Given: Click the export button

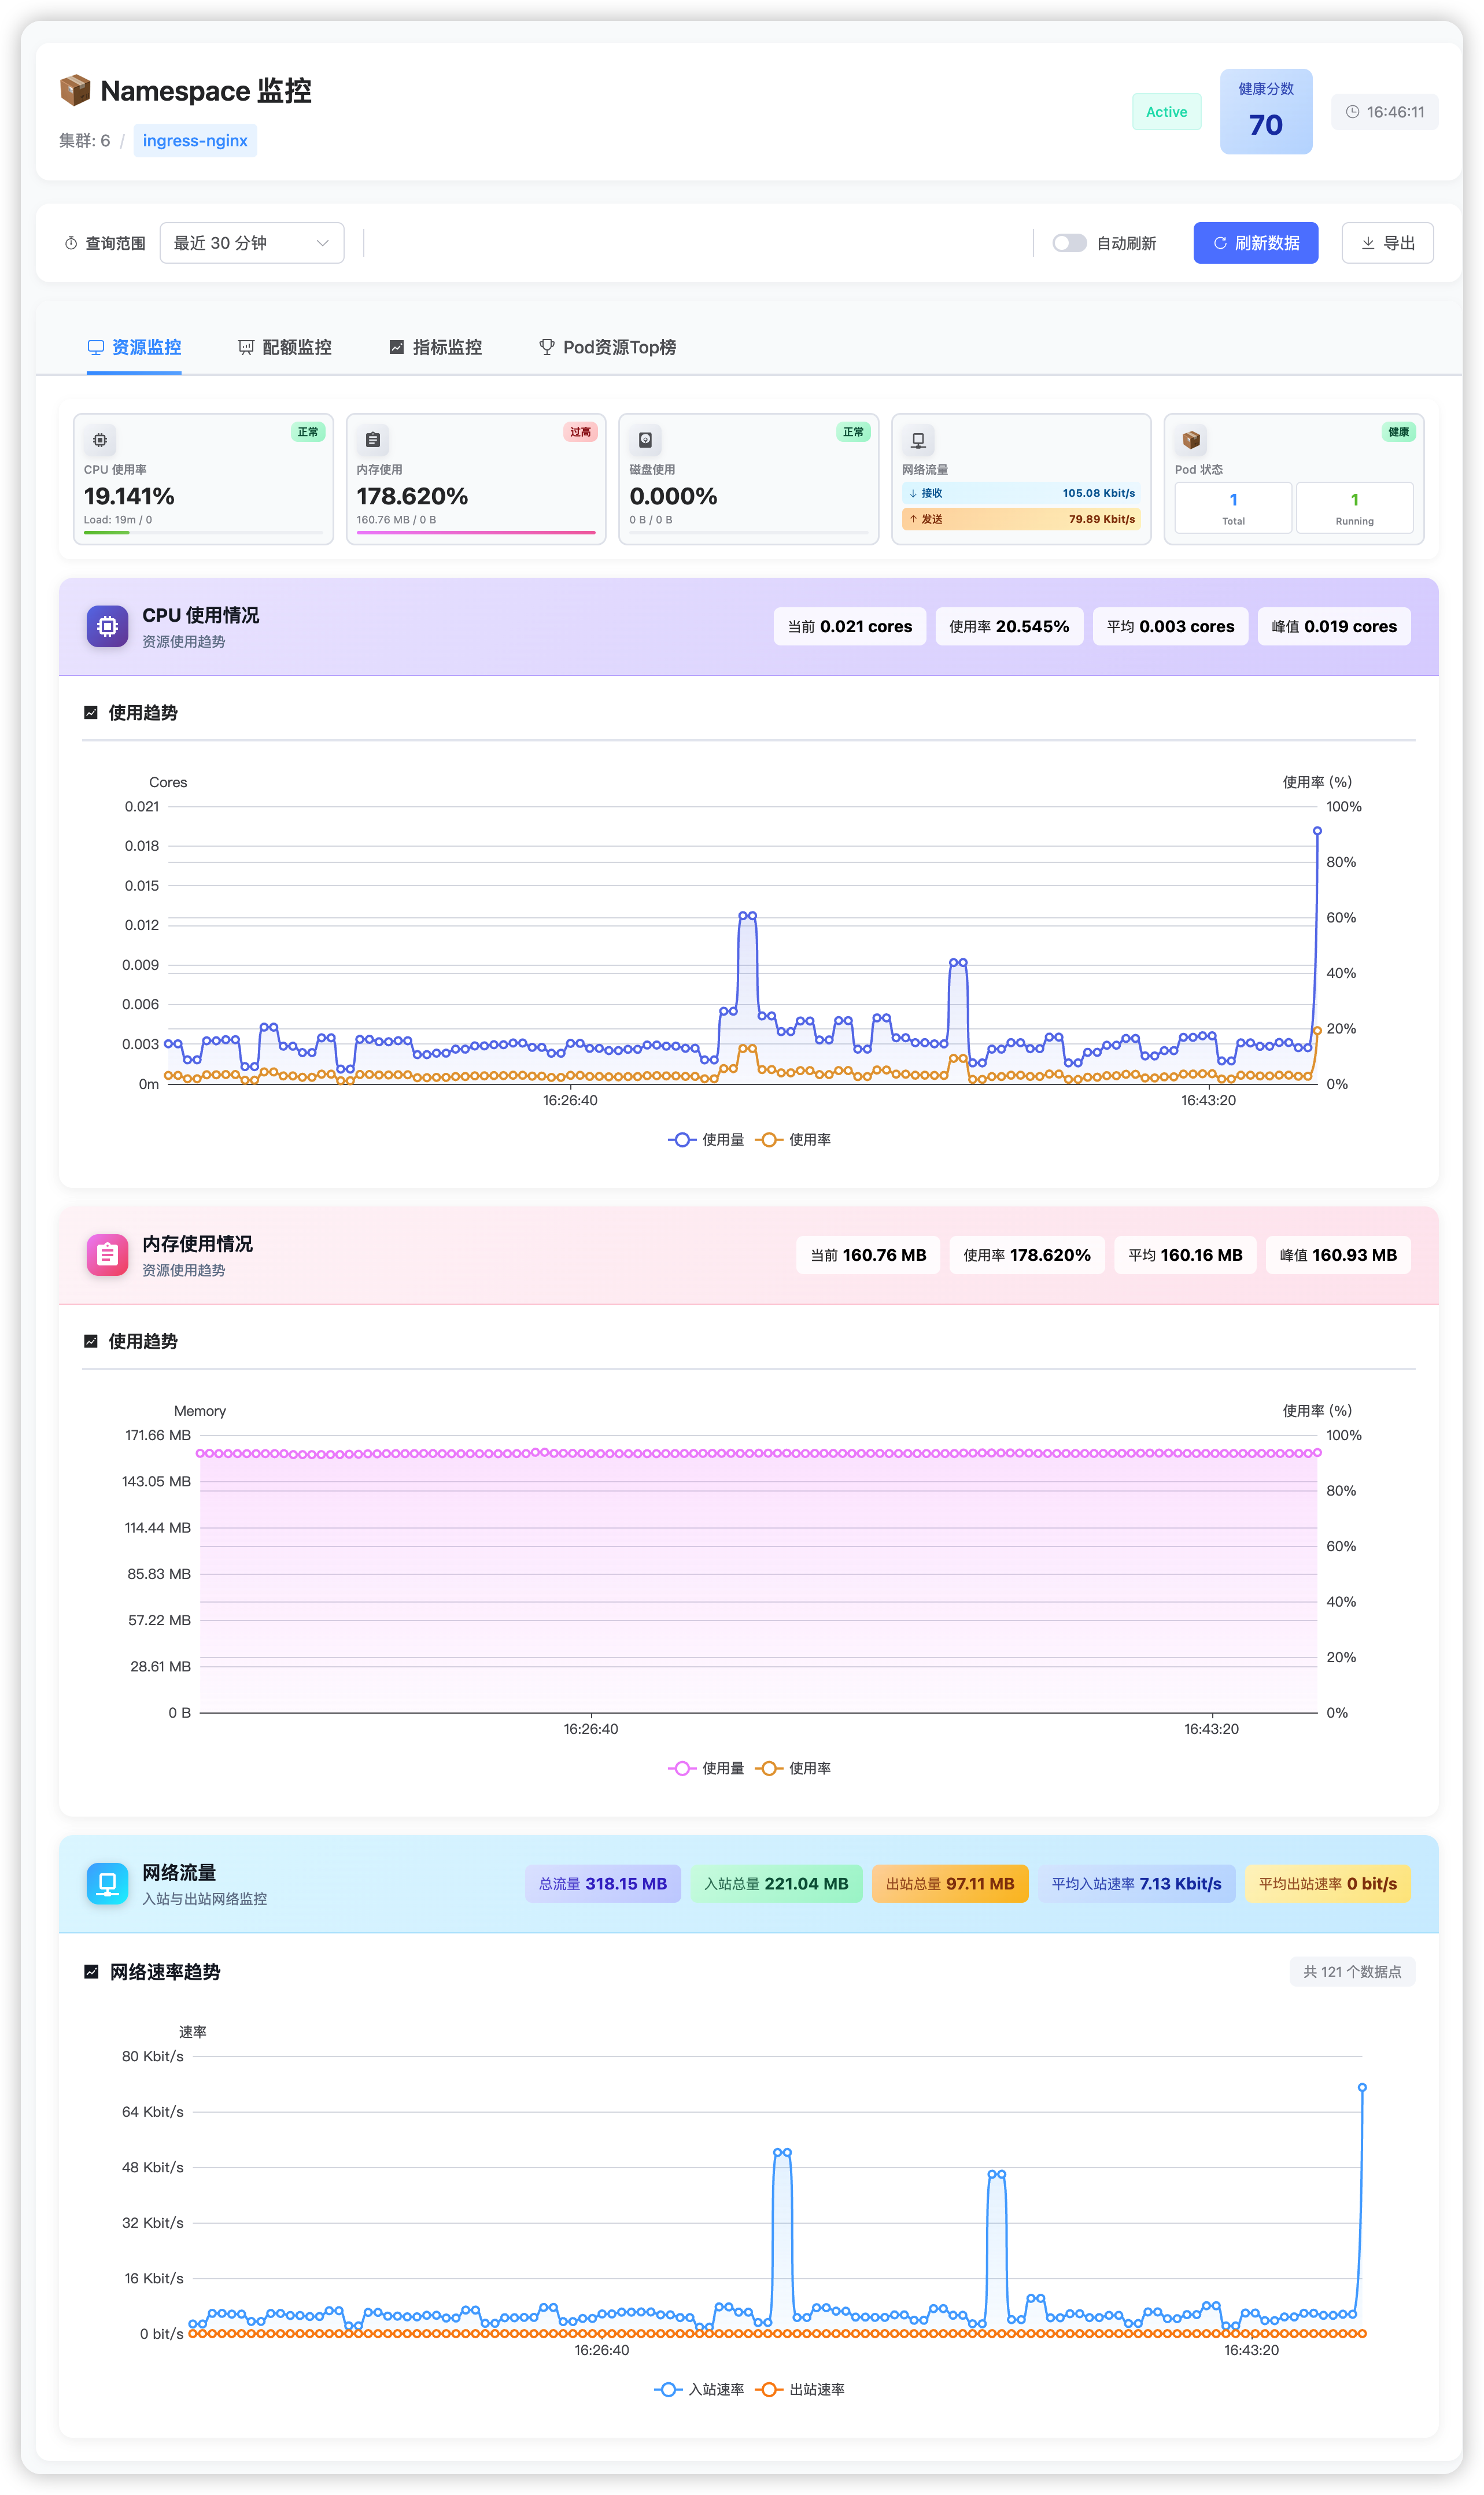Looking at the screenshot, I should click(x=1387, y=243).
